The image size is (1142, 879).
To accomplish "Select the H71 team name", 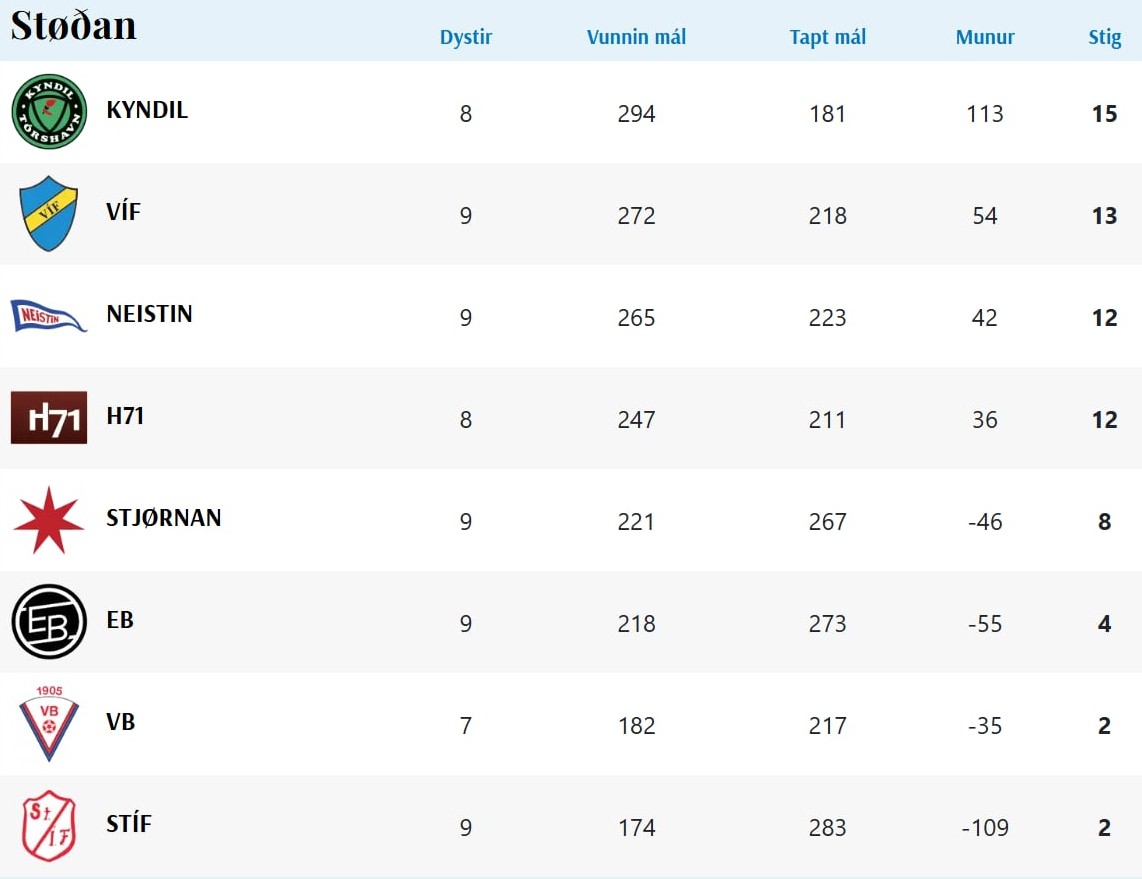I will pos(125,416).
